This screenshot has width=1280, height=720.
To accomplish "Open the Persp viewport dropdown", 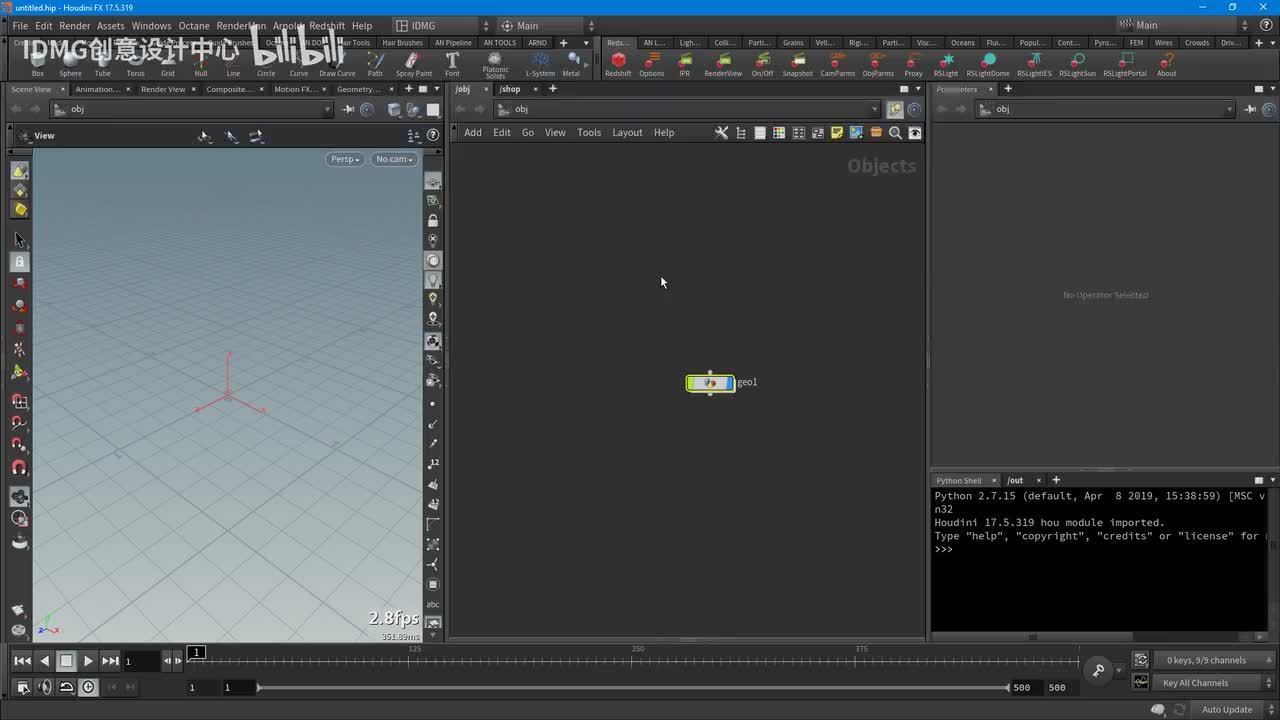I will click(x=344, y=159).
